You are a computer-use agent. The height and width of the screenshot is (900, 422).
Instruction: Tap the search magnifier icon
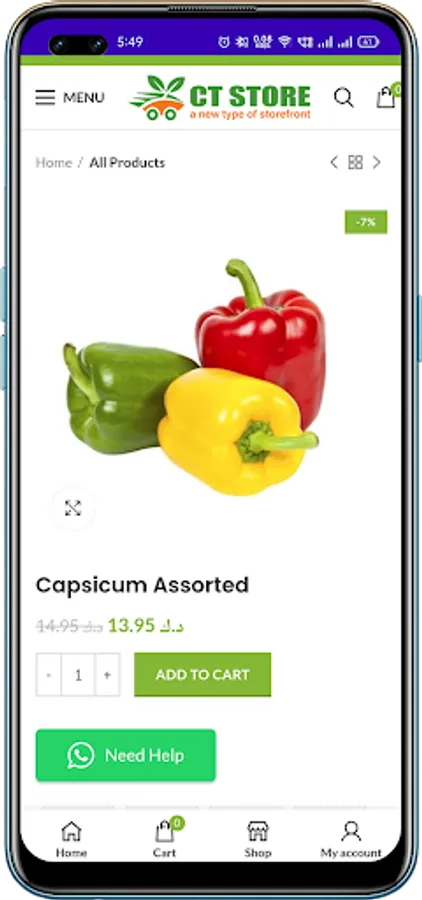pyautogui.click(x=343, y=98)
